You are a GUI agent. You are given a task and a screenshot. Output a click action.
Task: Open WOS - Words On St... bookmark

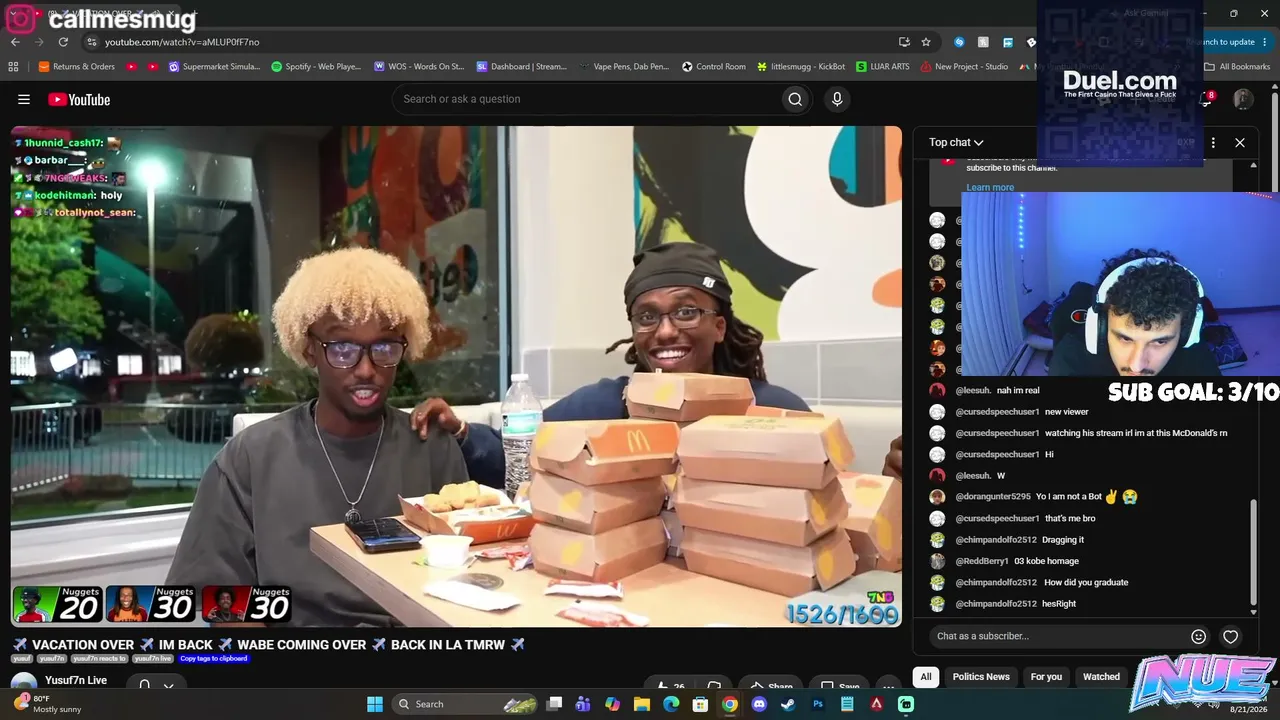click(x=419, y=67)
